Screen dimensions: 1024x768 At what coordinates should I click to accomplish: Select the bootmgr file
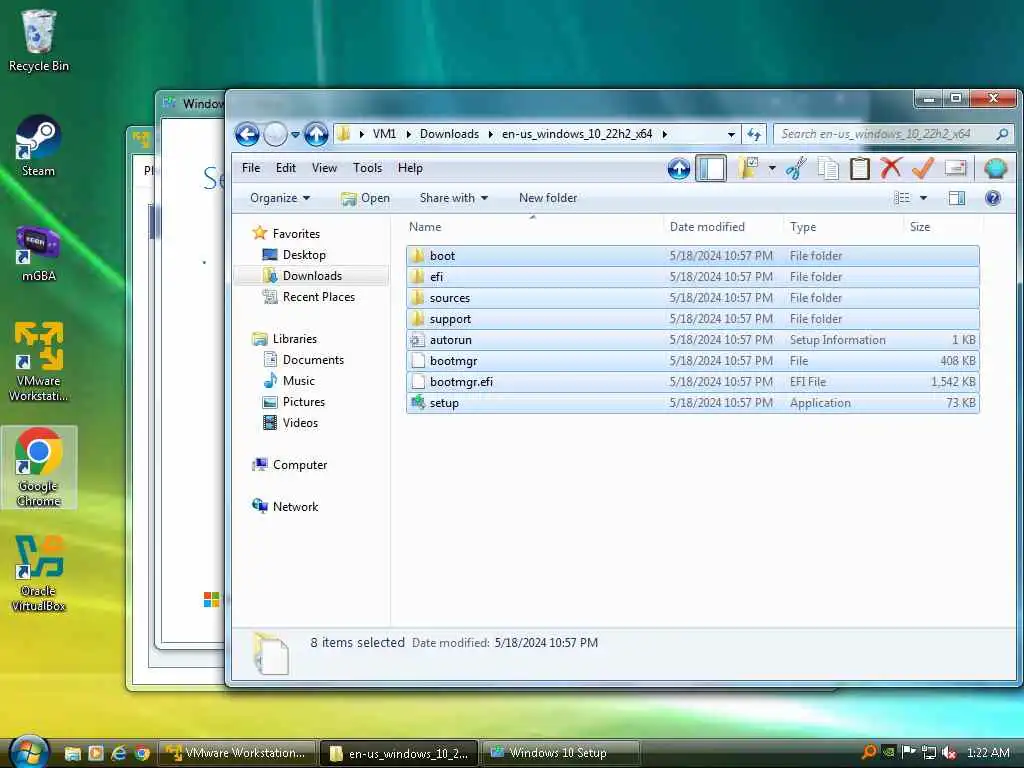(692, 360)
